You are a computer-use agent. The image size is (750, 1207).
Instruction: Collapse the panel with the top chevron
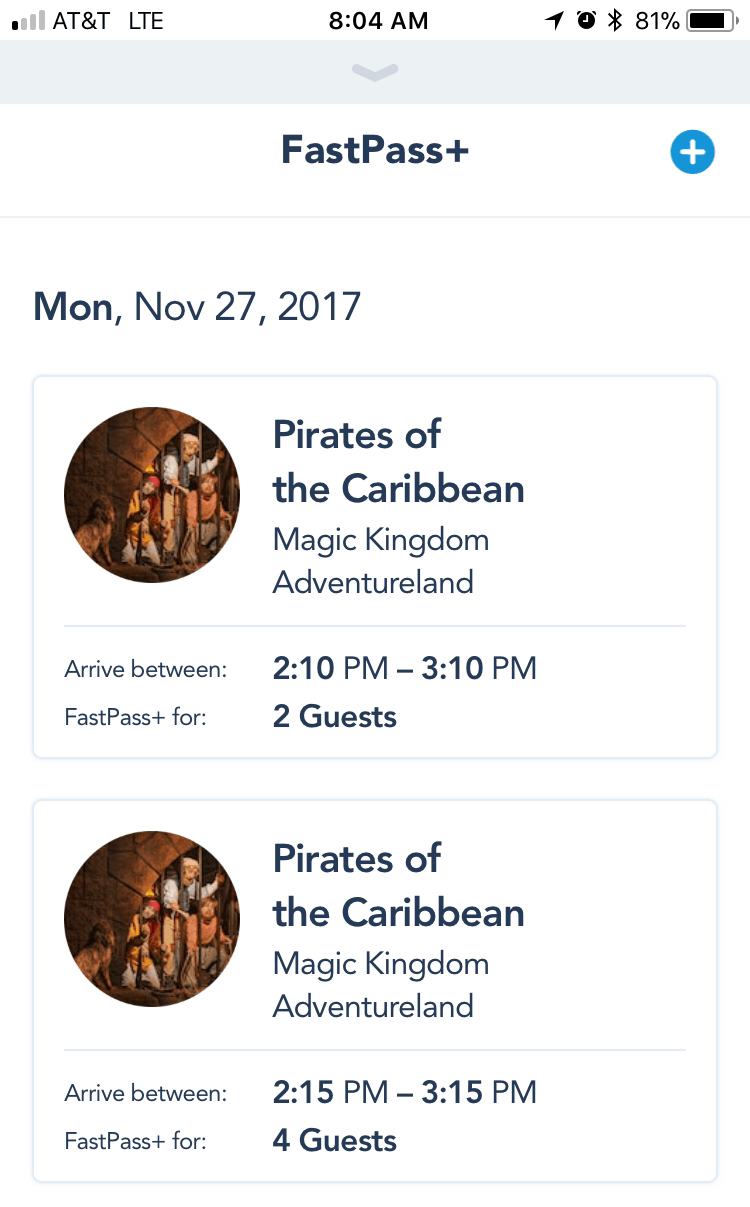click(x=375, y=72)
